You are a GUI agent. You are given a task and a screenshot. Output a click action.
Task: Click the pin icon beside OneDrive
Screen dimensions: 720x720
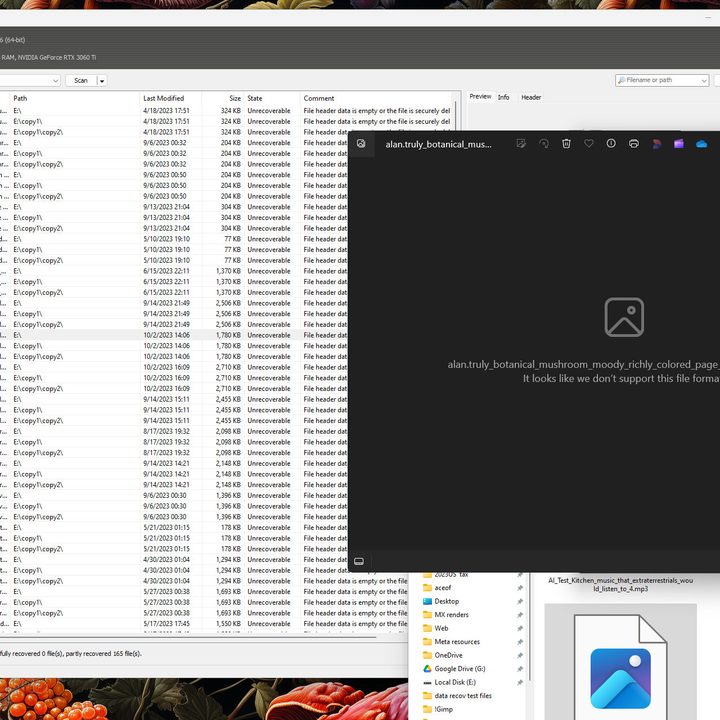point(520,655)
